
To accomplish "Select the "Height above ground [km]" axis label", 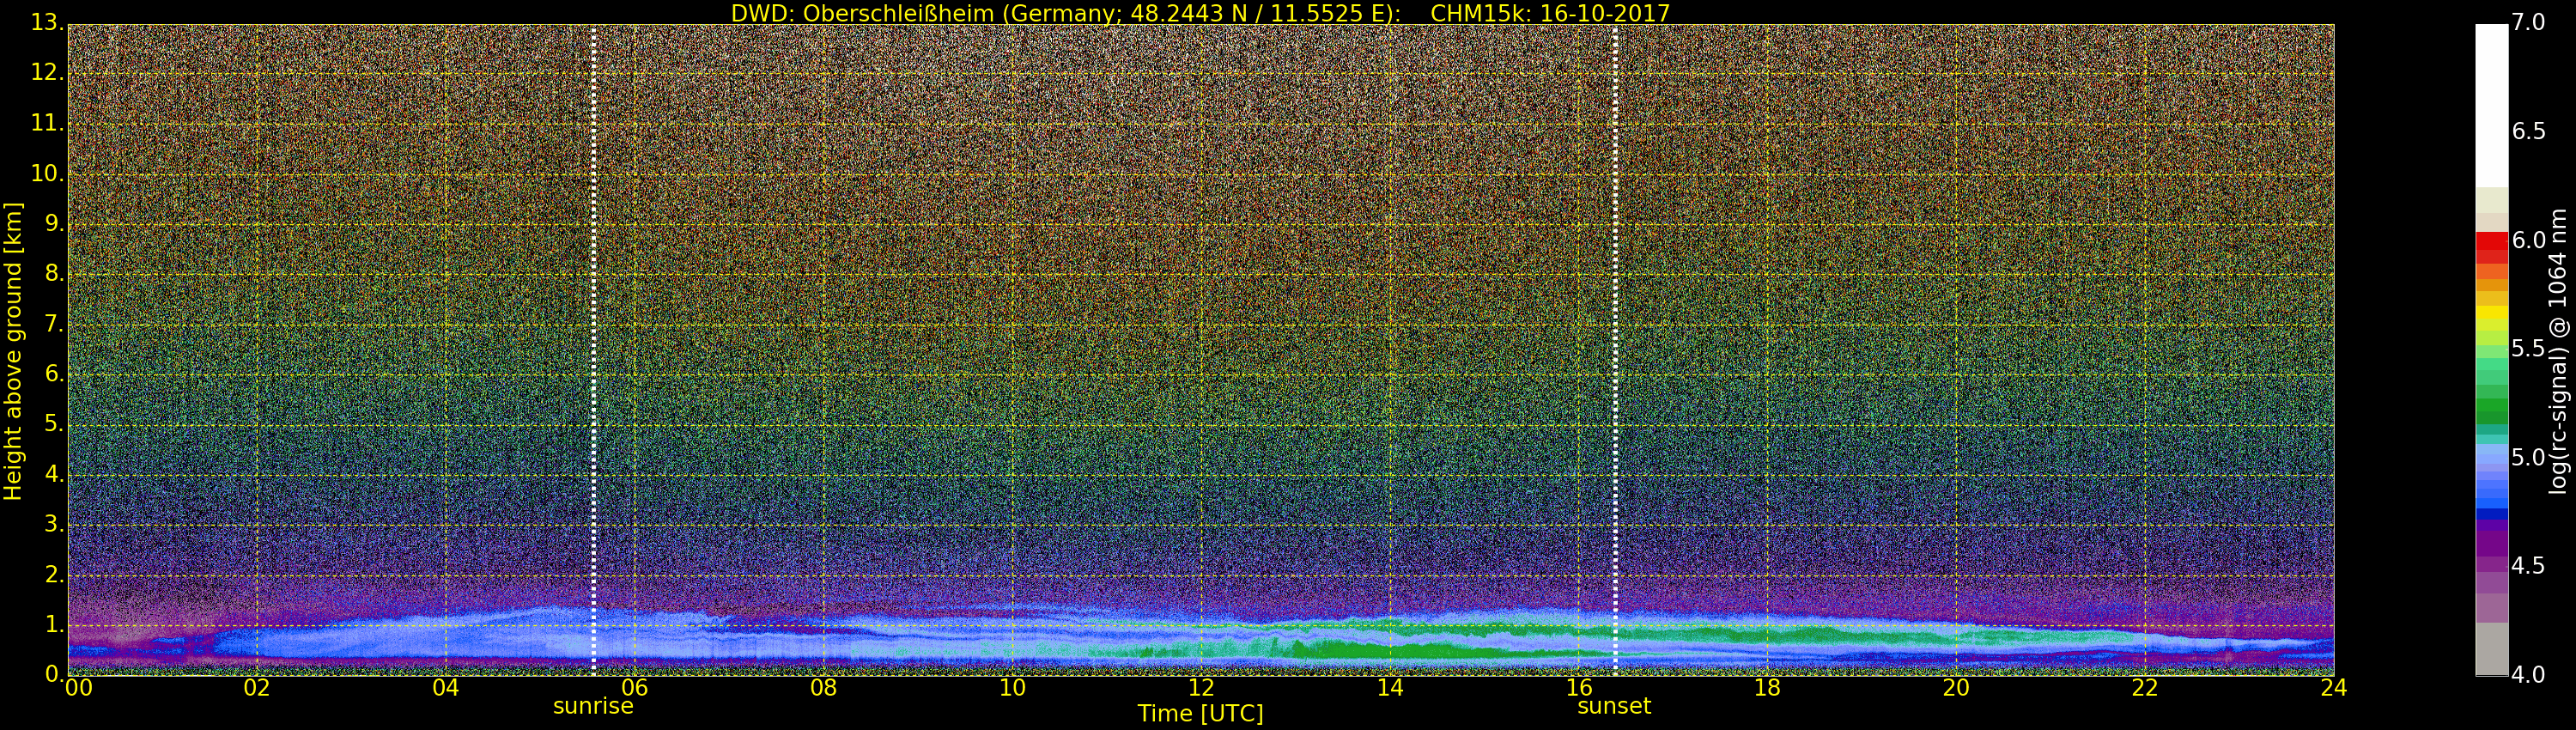I will pos(13,351).
